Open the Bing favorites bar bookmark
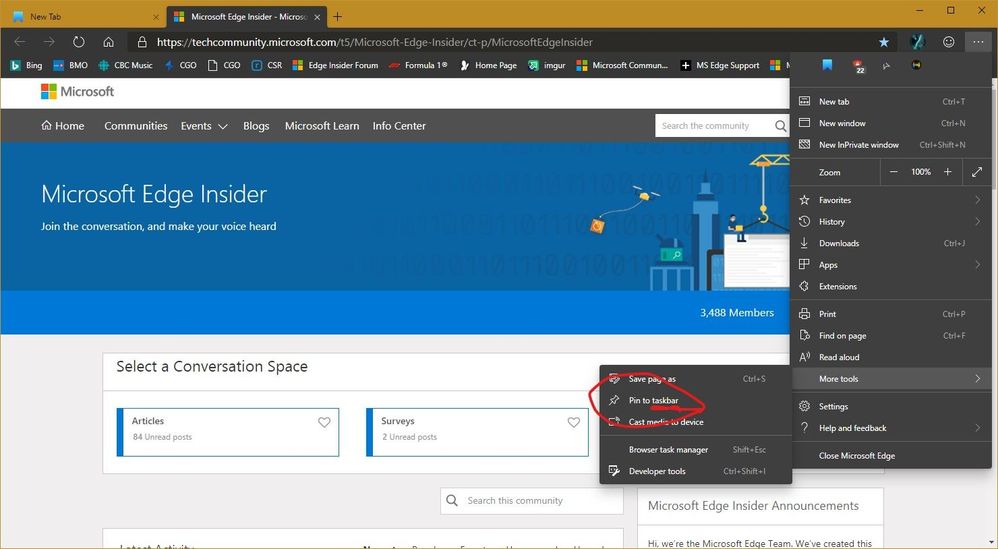Screen dimensions: 998x549 pos(26,65)
